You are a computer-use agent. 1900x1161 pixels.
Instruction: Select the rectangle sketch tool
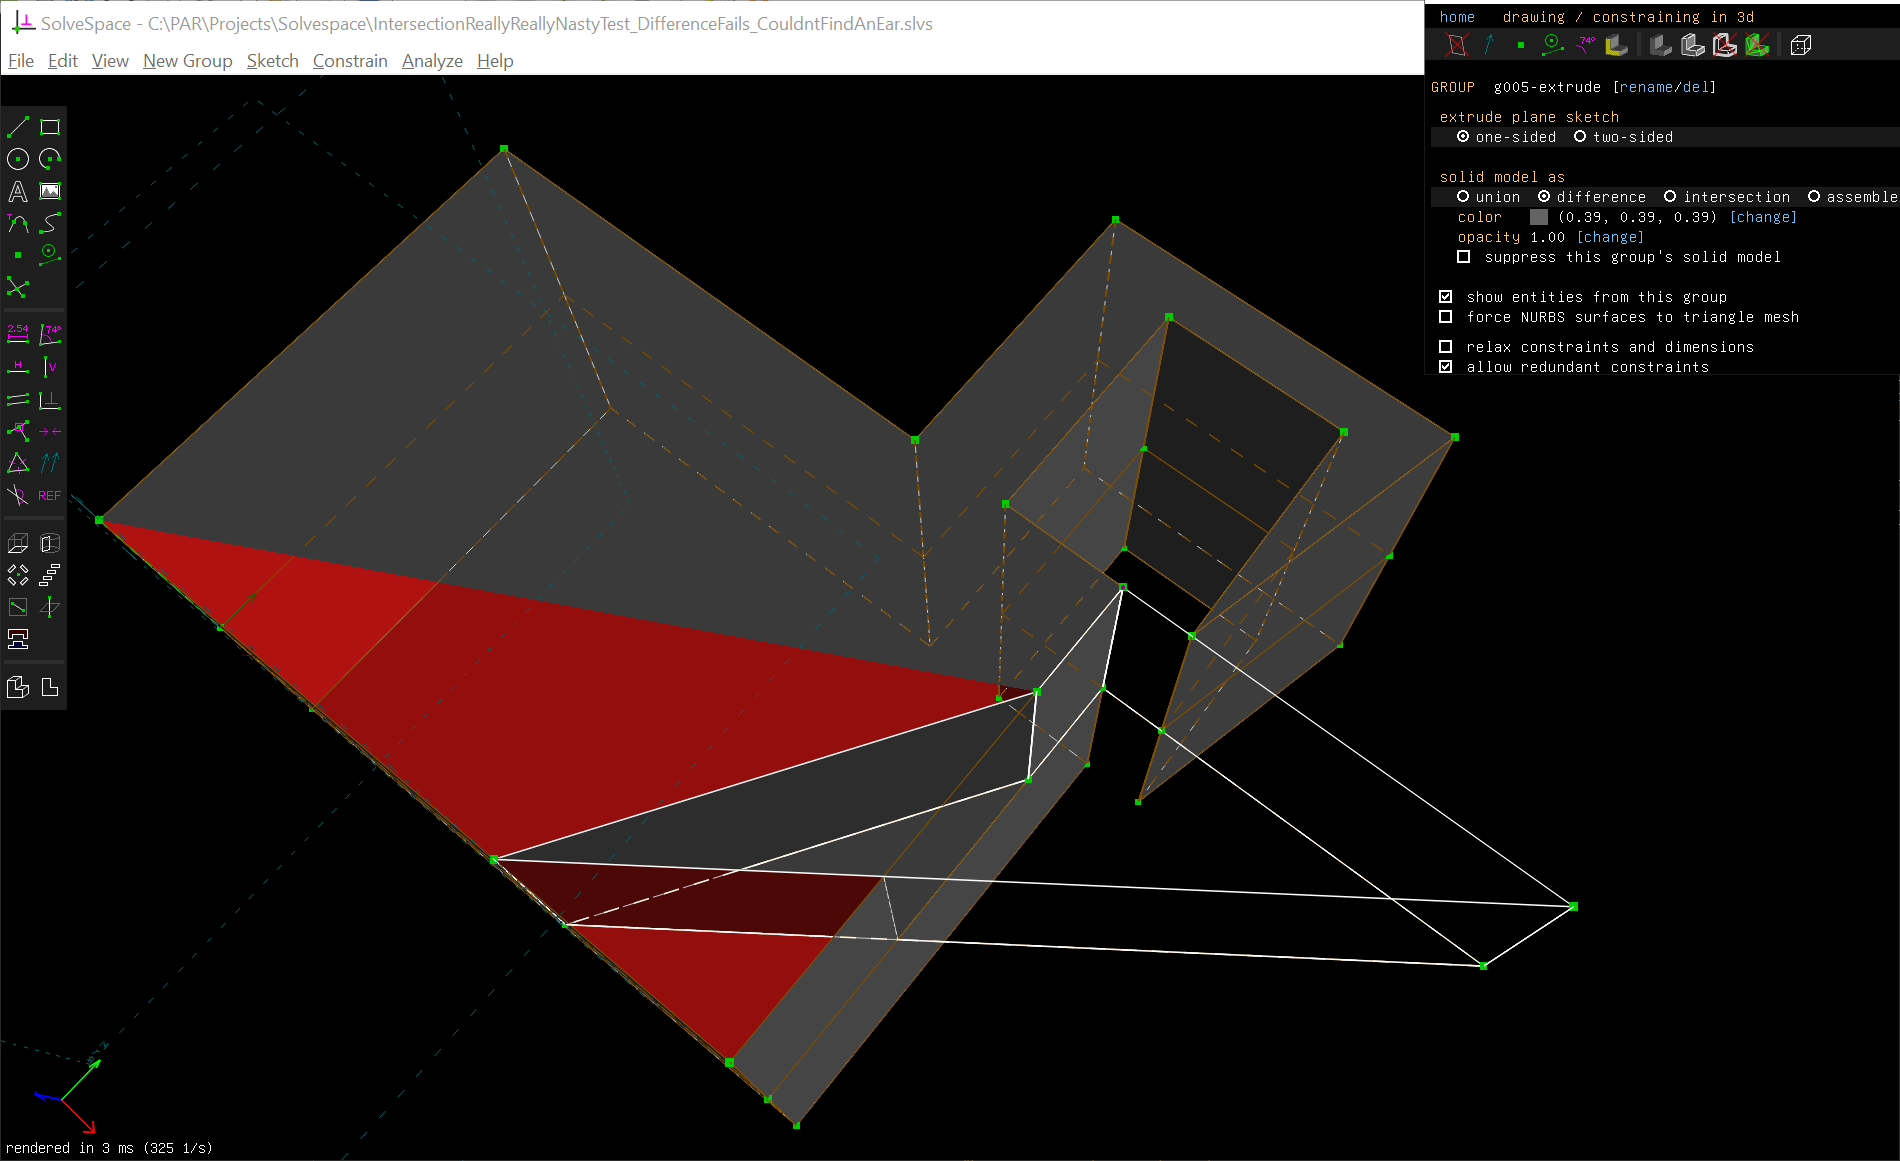50,127
